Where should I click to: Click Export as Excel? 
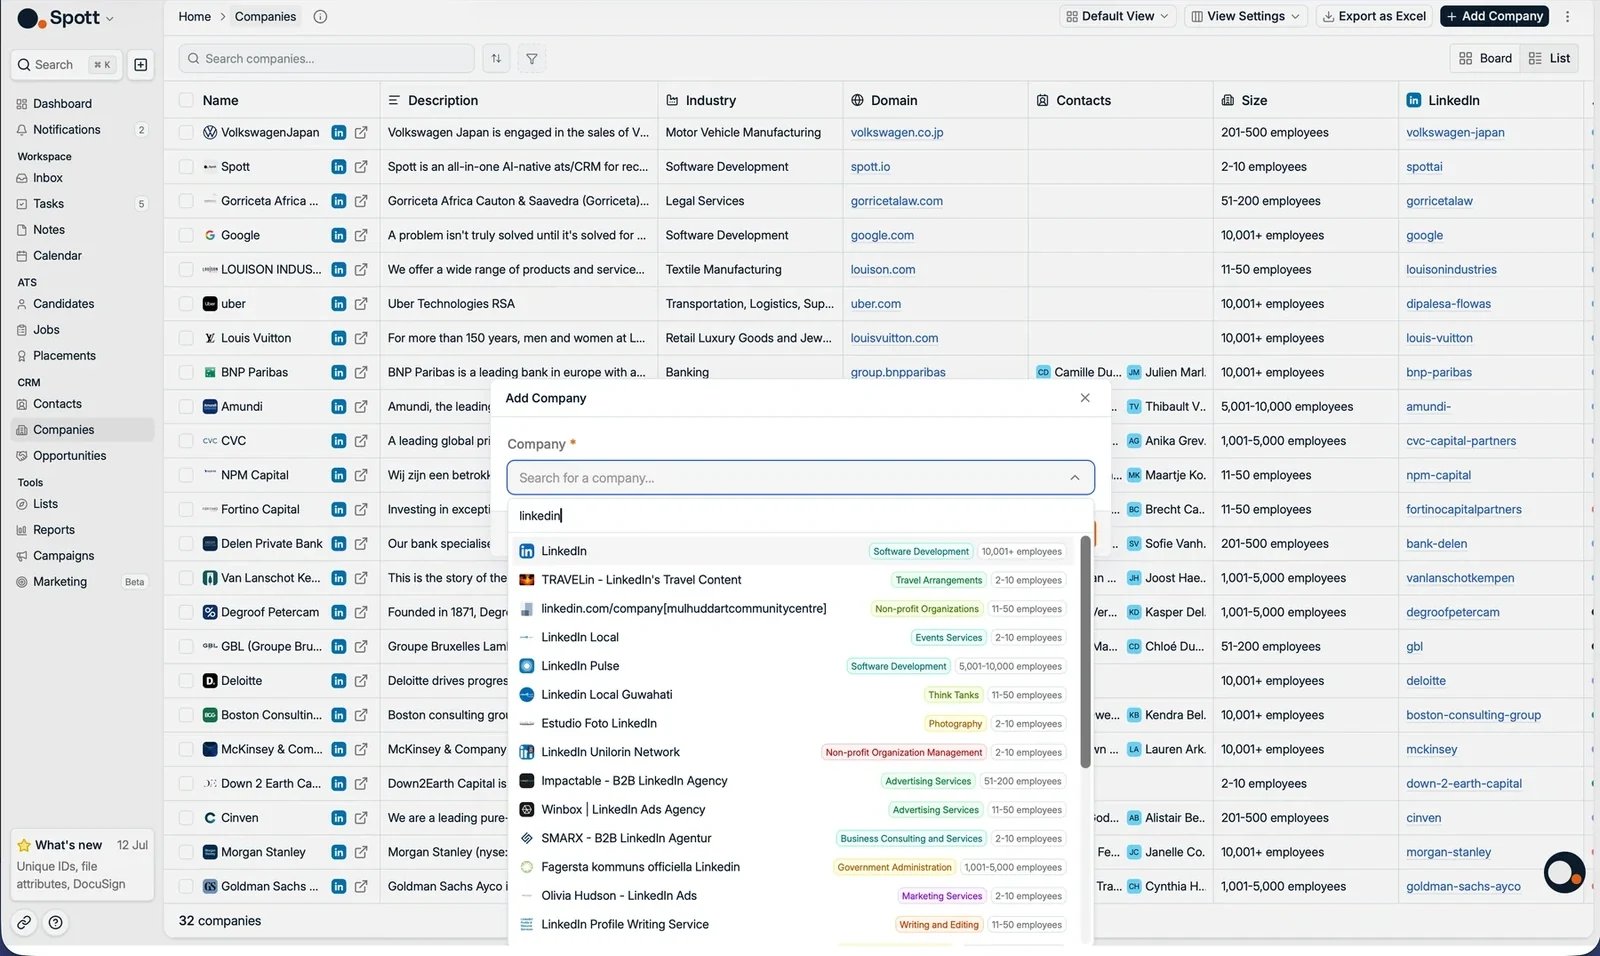pyautogui.click(x=1374, y=17)
